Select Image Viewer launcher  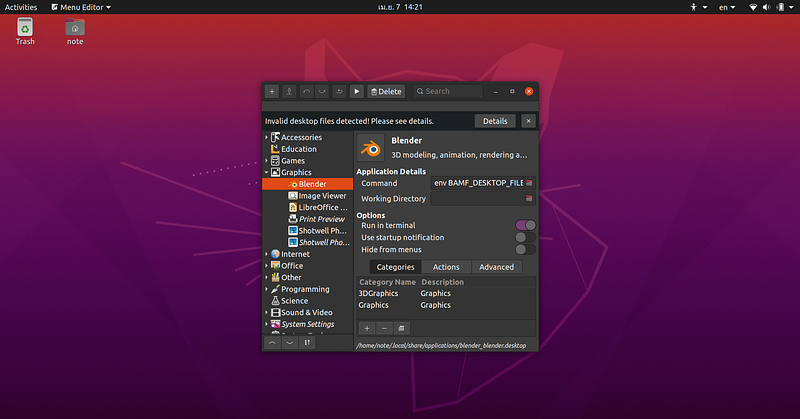(308, 196)
